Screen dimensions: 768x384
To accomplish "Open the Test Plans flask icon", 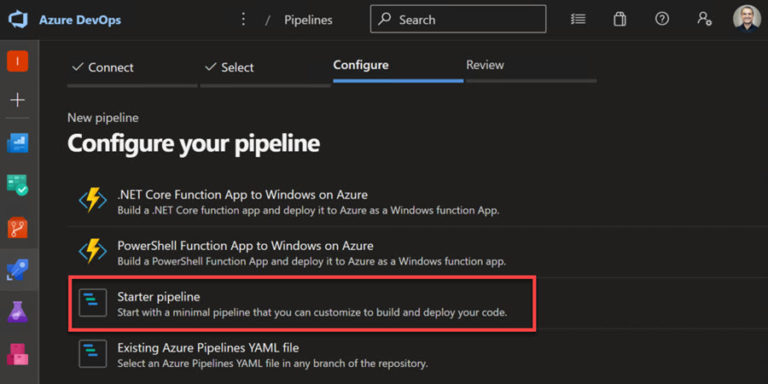I will [18, 312].
